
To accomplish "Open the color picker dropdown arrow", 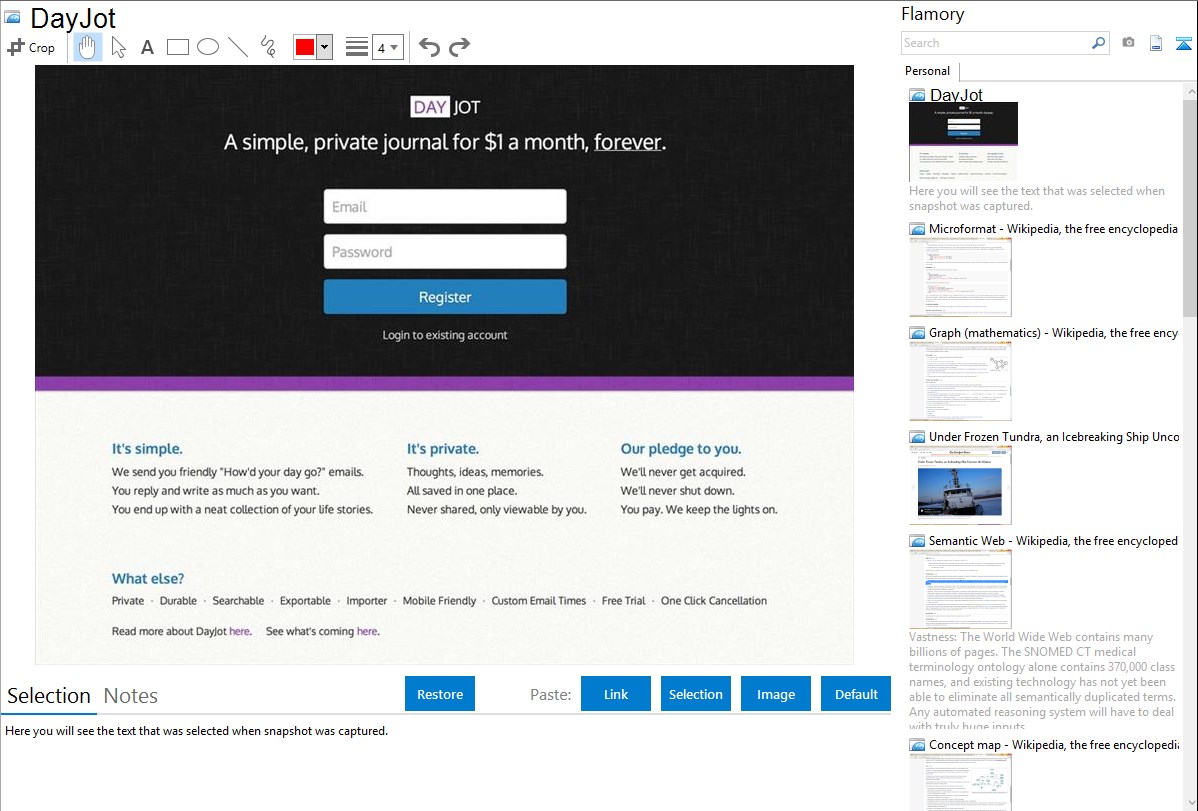I will (325, 47).
